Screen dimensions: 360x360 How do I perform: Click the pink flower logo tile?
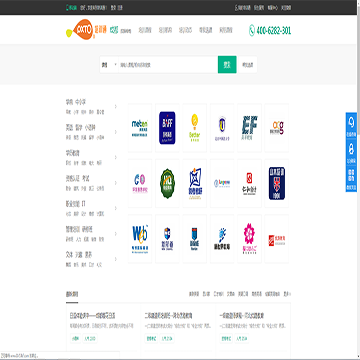[x=249, y=239]
